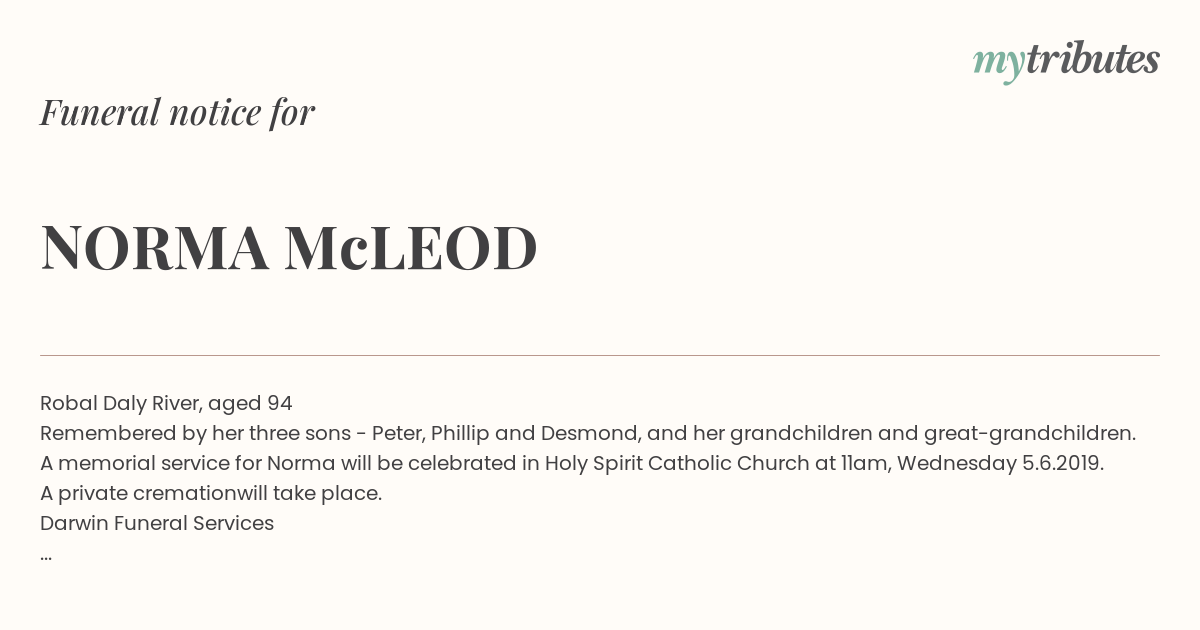The height and width of the screenshot is (630, 1200).
Task: Click the private cremation line
Action: tap(211, 494)
